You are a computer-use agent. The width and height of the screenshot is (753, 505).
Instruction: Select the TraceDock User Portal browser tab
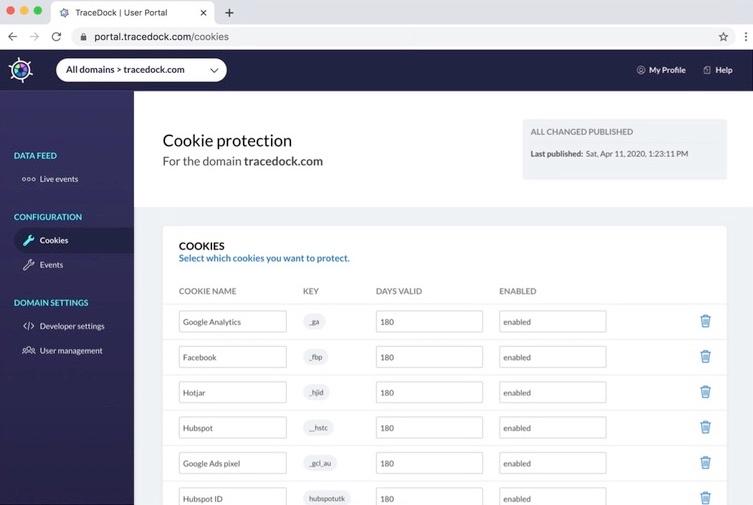point(132,13)
